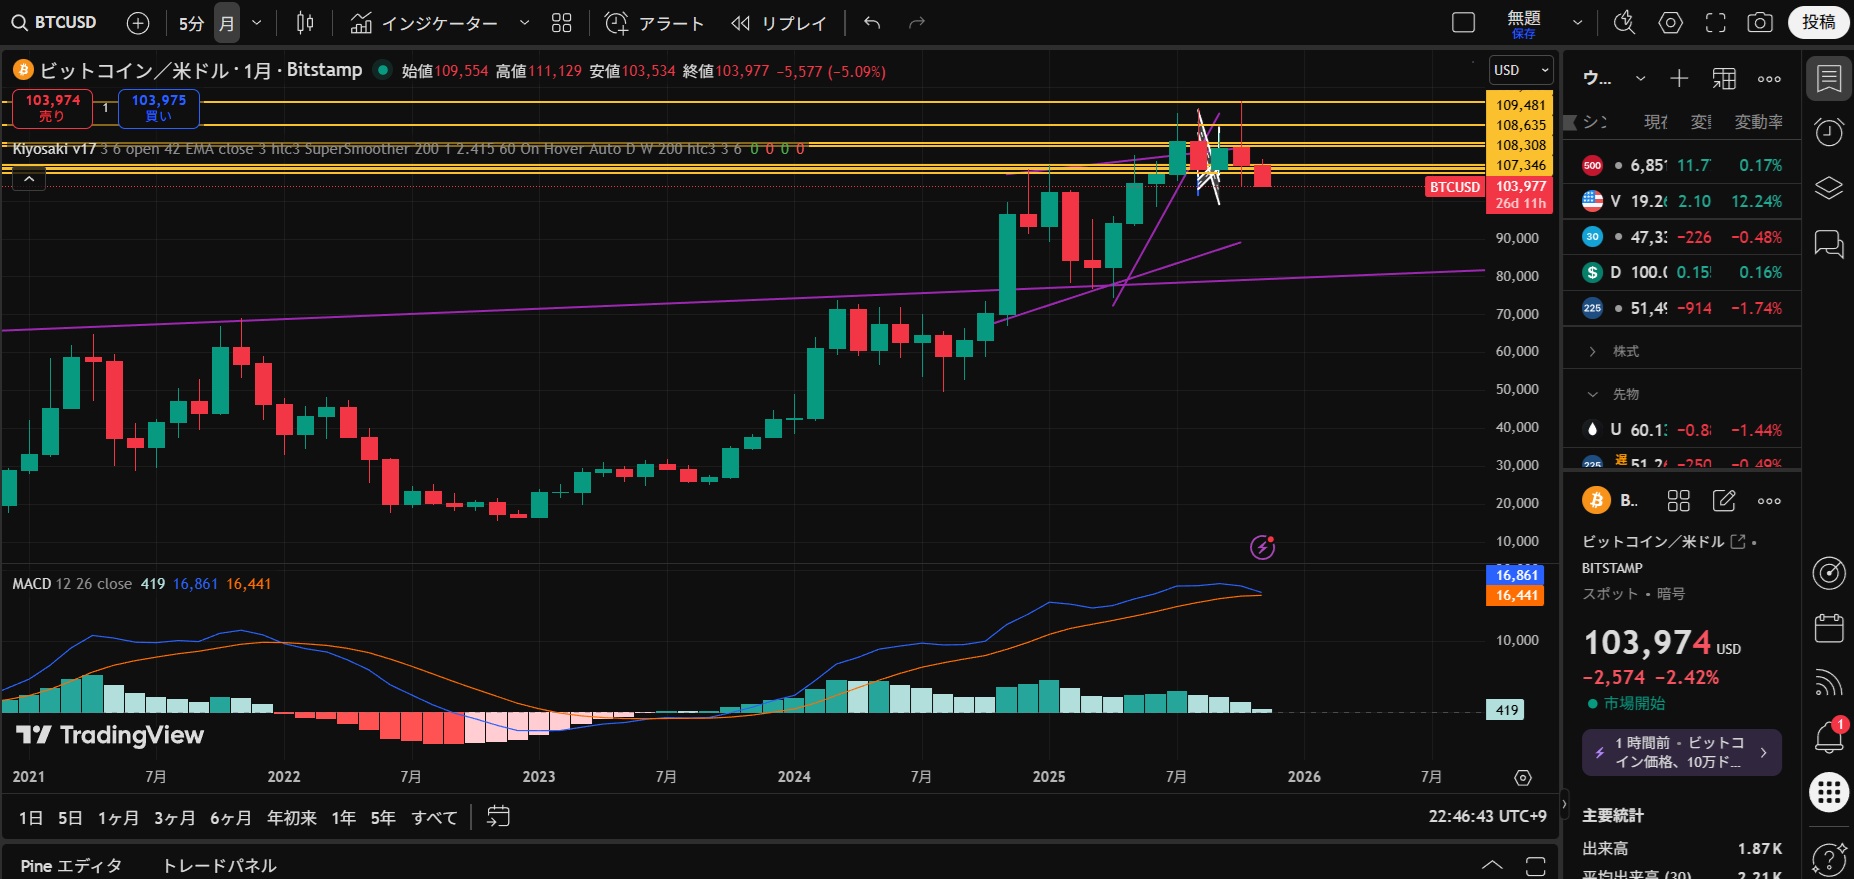This screenshot has width=1854, height=879.
Task: Open chart settings hexagon icon
Action: [x=1670, y=22]
